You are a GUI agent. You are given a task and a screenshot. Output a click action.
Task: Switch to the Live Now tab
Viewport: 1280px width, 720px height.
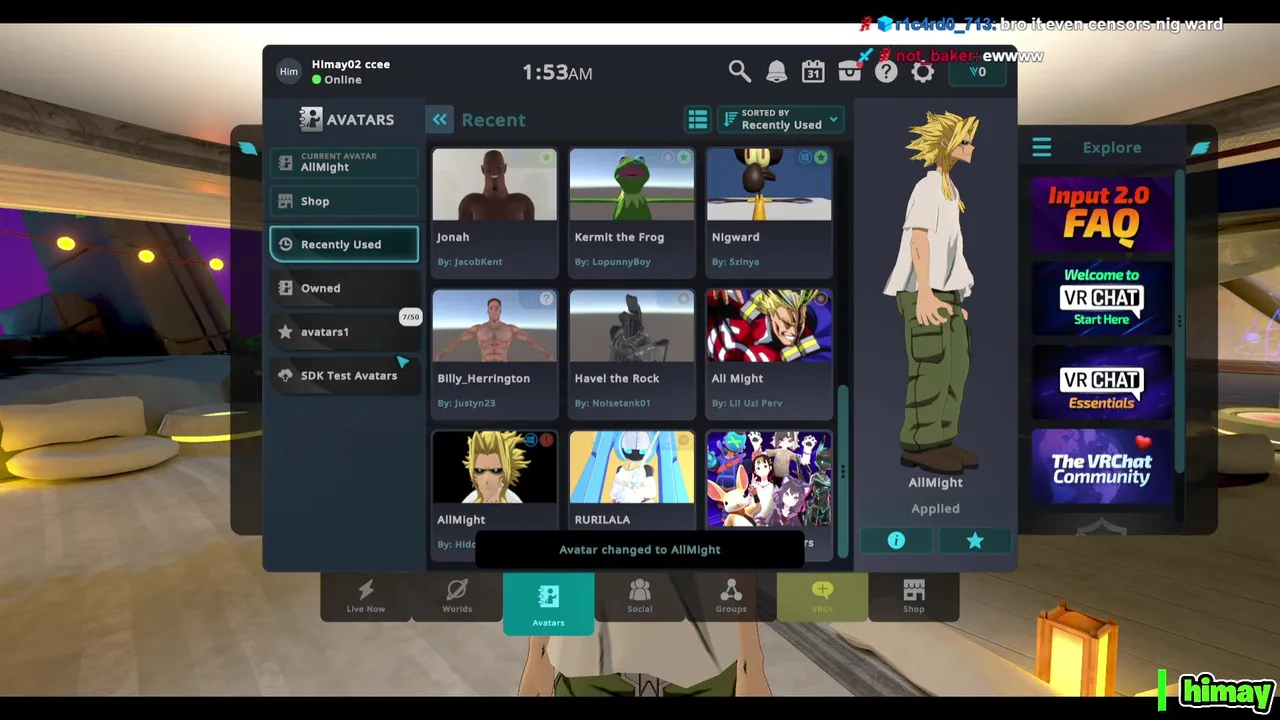coord(366,596)
